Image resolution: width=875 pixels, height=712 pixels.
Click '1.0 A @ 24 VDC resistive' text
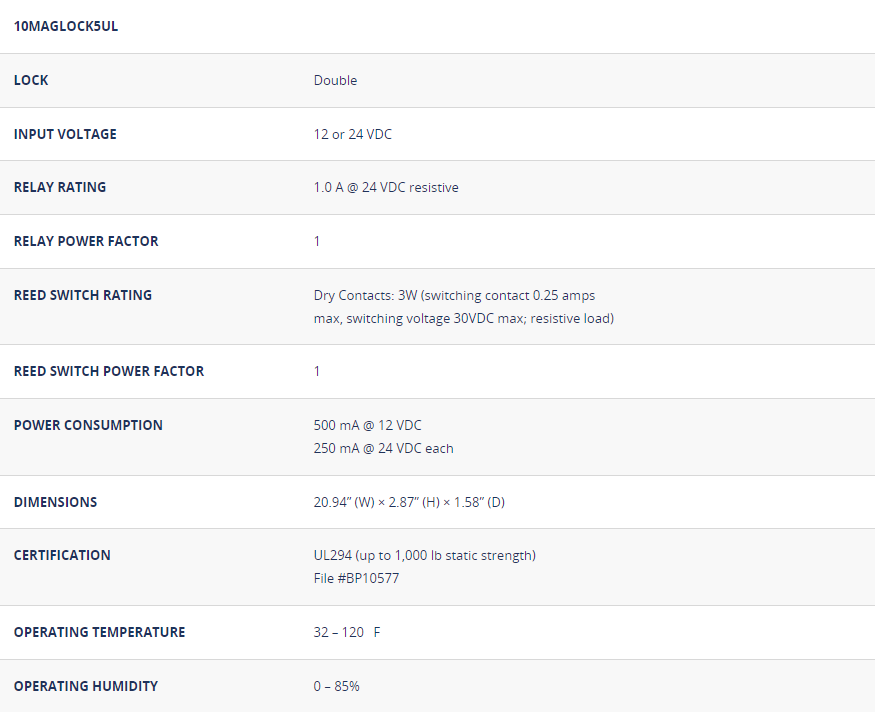coord(386,187)
